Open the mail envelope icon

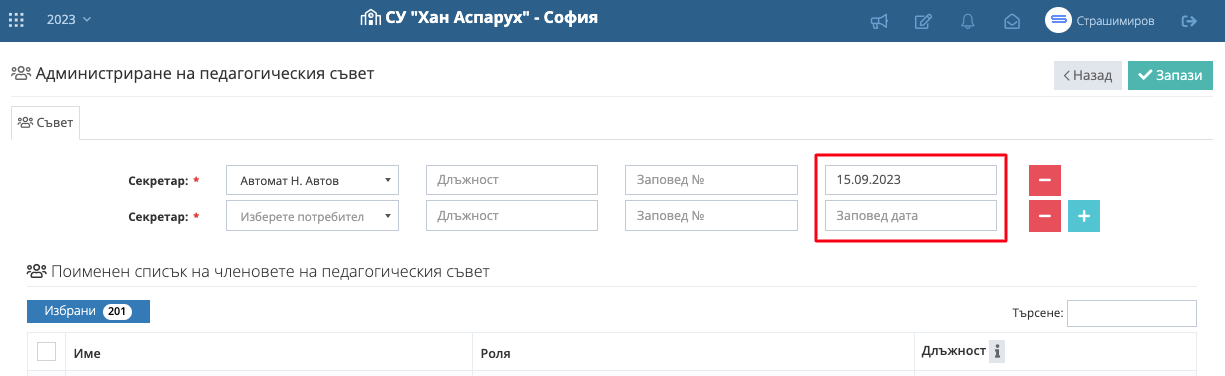point(1012,21)
